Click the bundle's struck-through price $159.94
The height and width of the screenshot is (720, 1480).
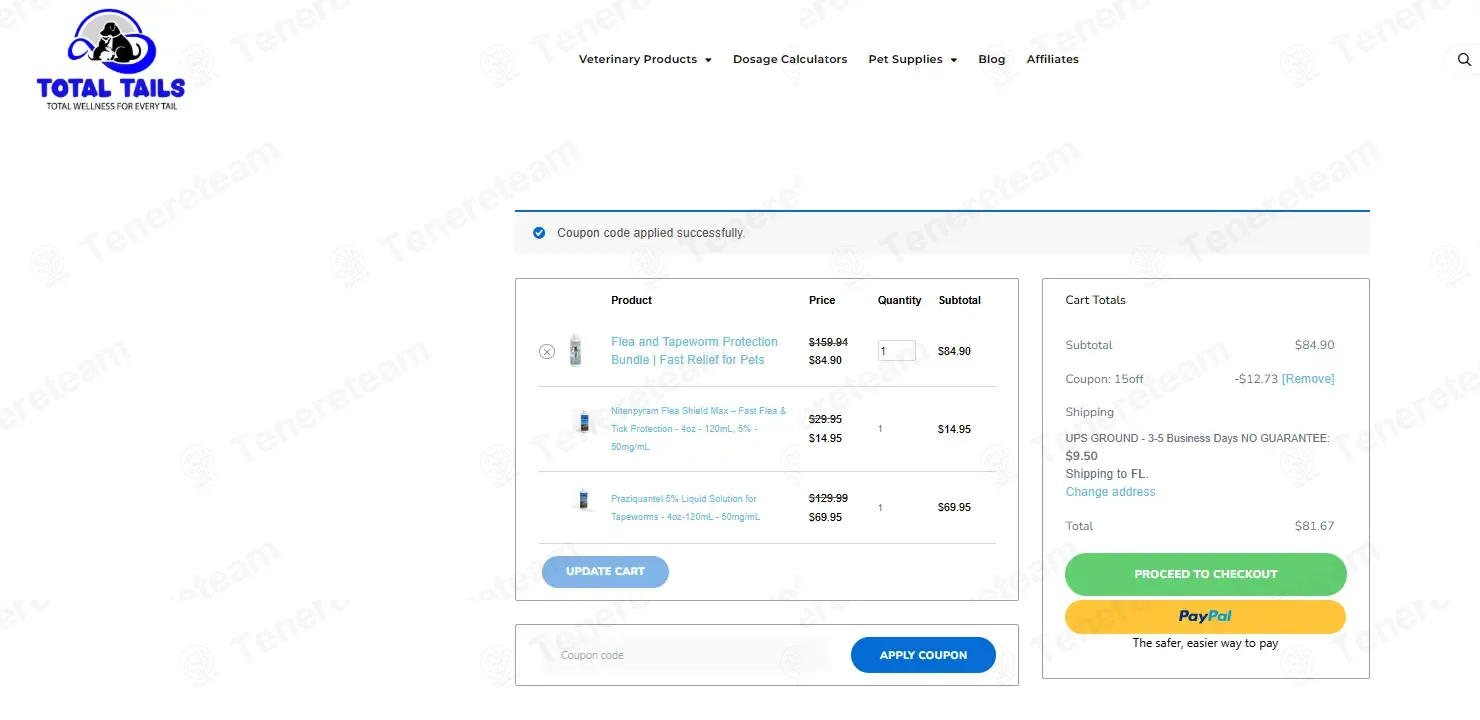[828, 342]
